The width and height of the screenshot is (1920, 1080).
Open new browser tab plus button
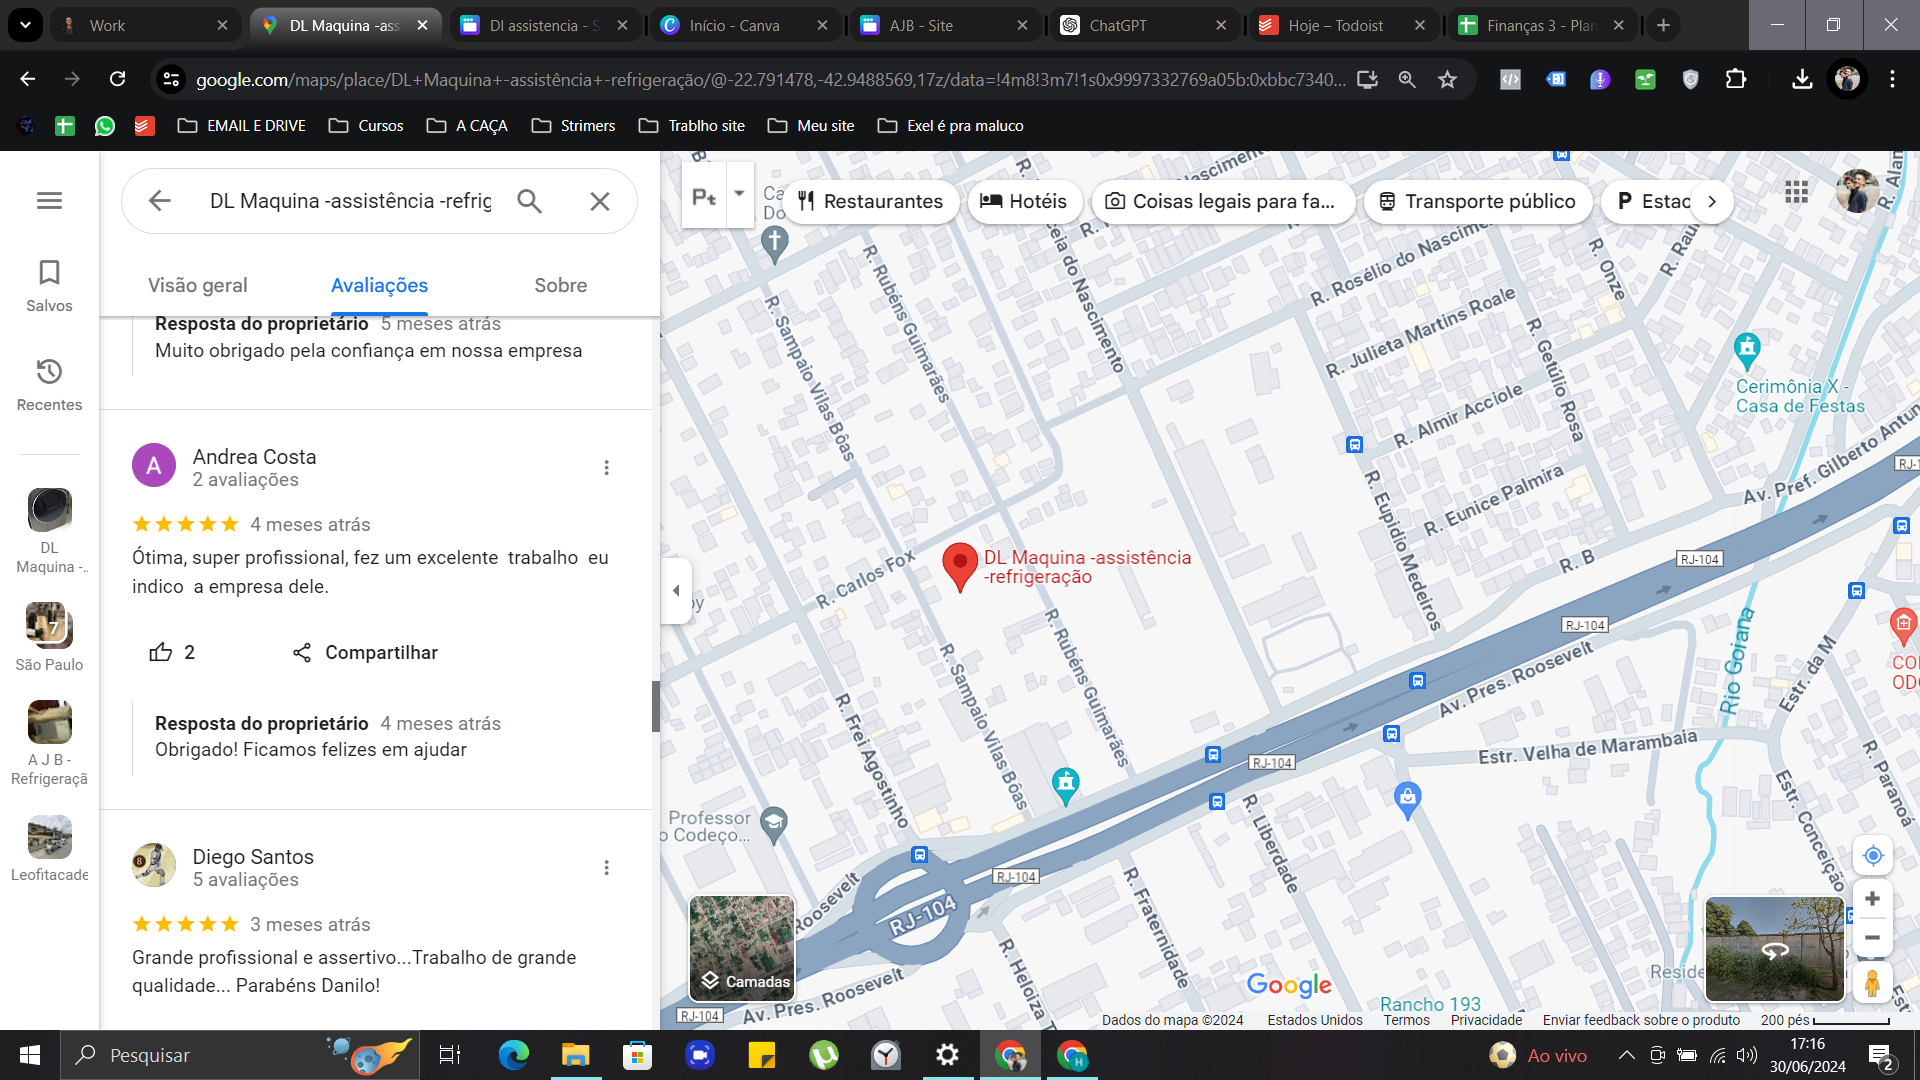coord(1663,25)
